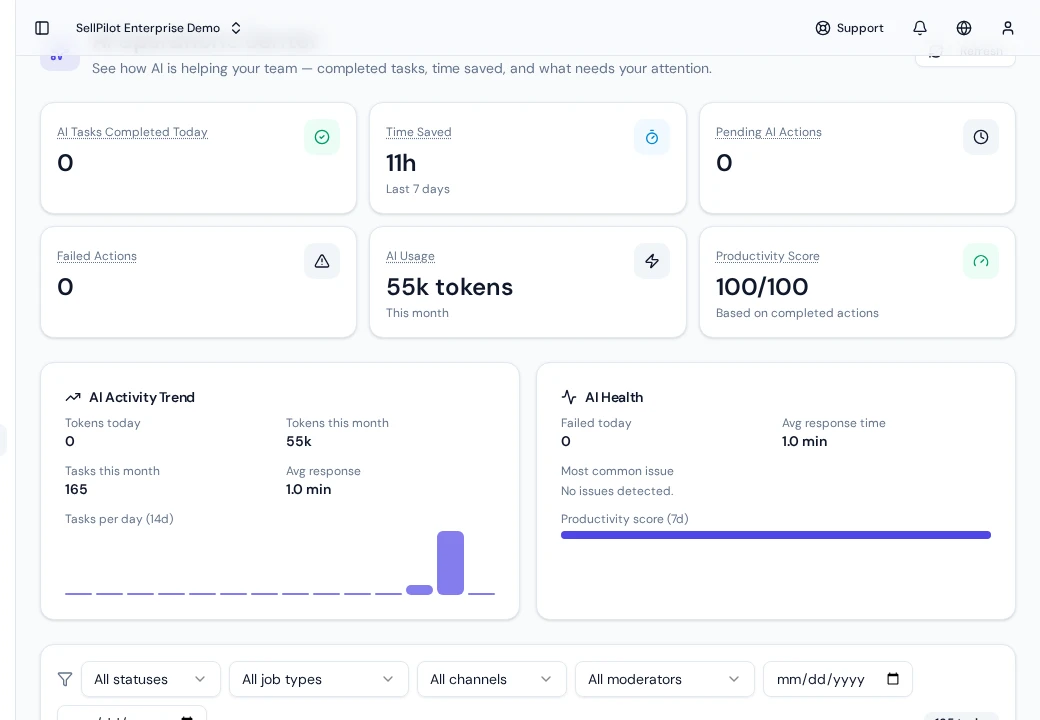Click the AI Usage label
This screenshot has height=720, width=1040.
pyautogui.click(x=411, y=256)
